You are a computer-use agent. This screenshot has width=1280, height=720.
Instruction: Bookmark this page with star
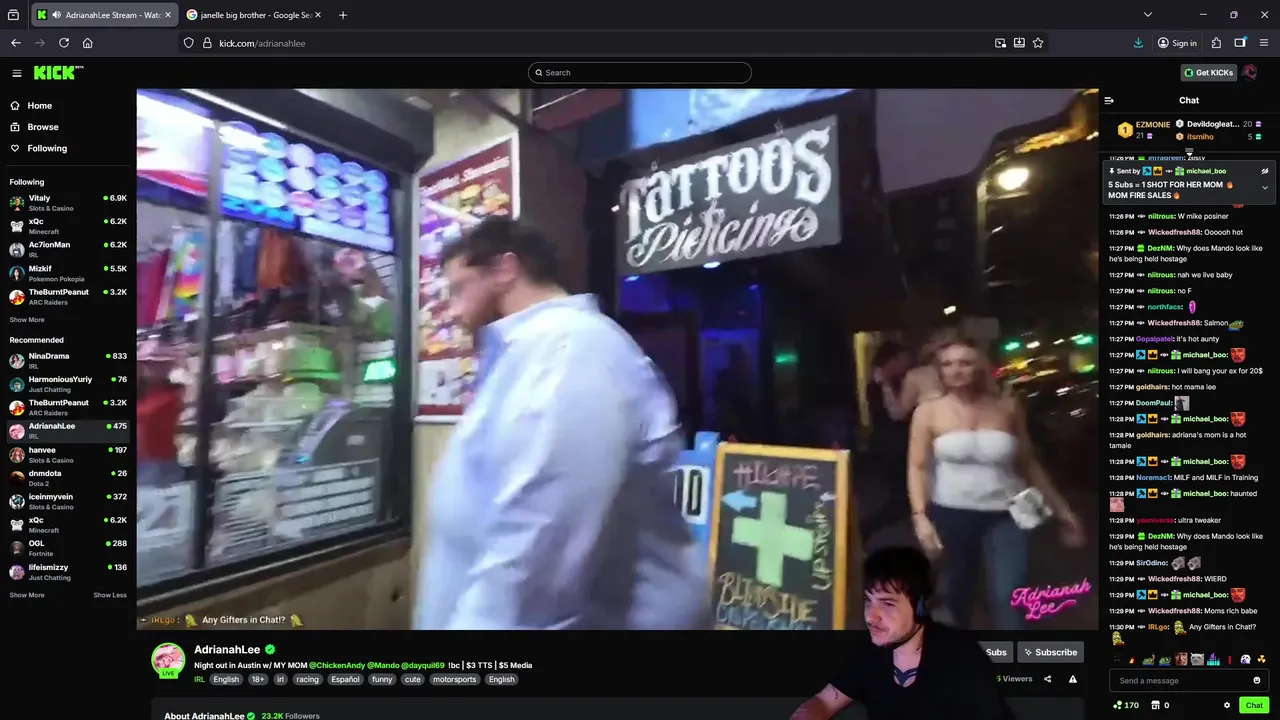[x=1038, y=43]
